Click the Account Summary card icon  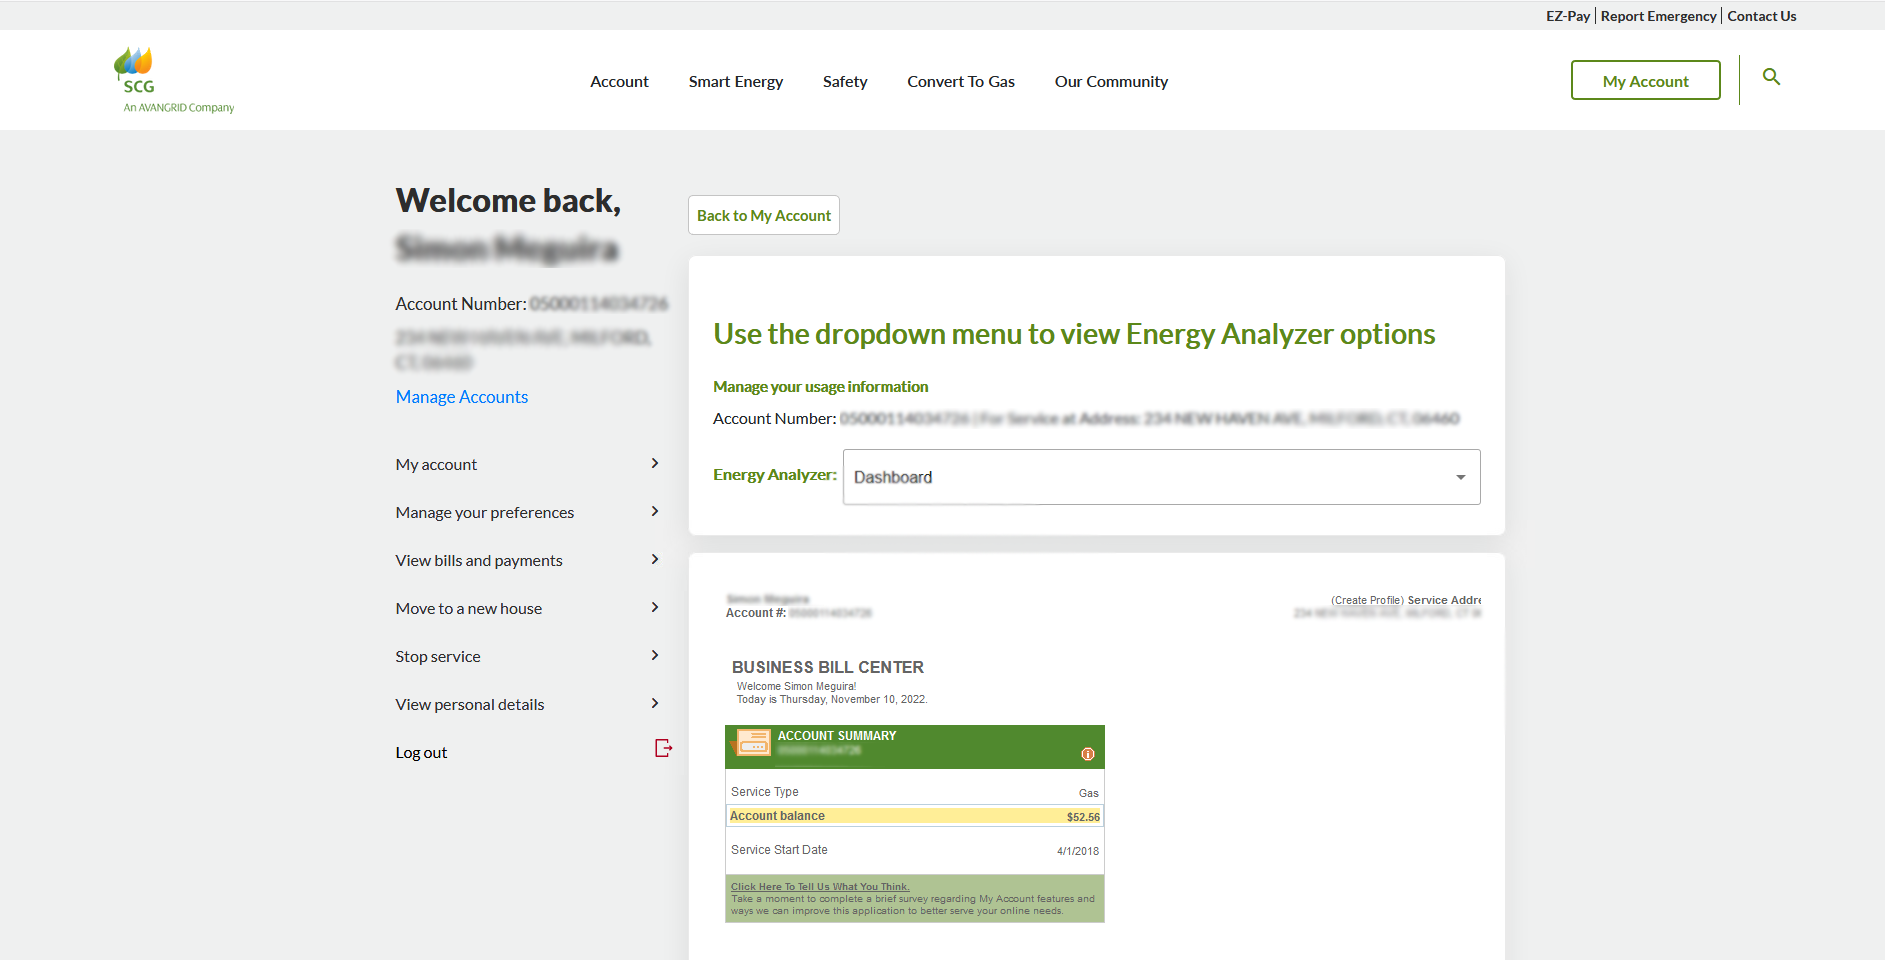pos(752,742)
